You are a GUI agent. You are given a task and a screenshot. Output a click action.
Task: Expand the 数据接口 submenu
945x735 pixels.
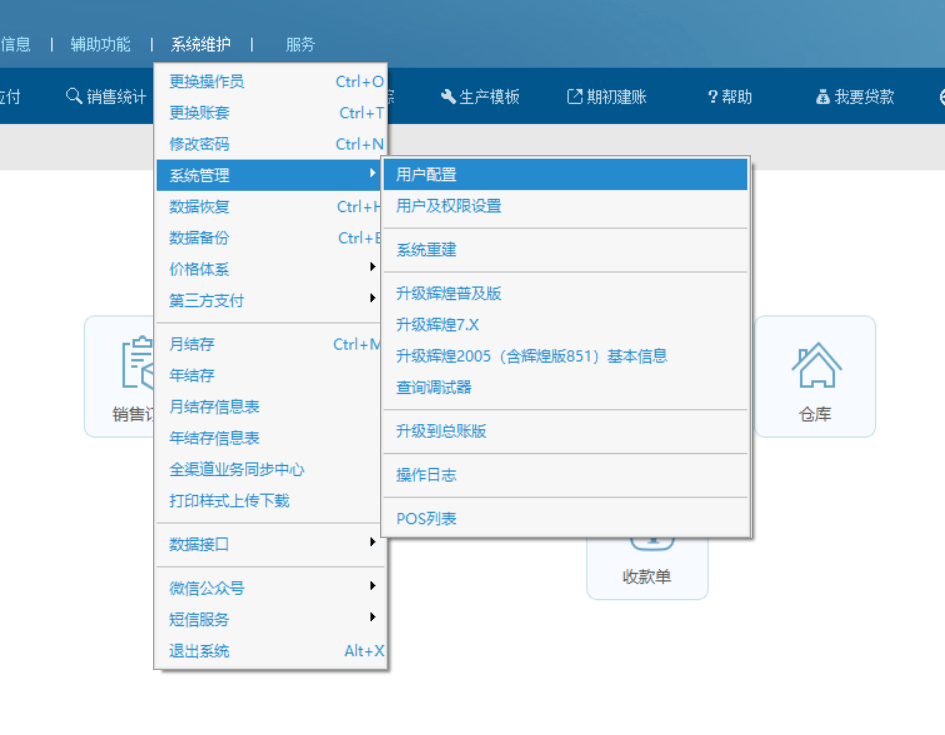tap(270, 544)
